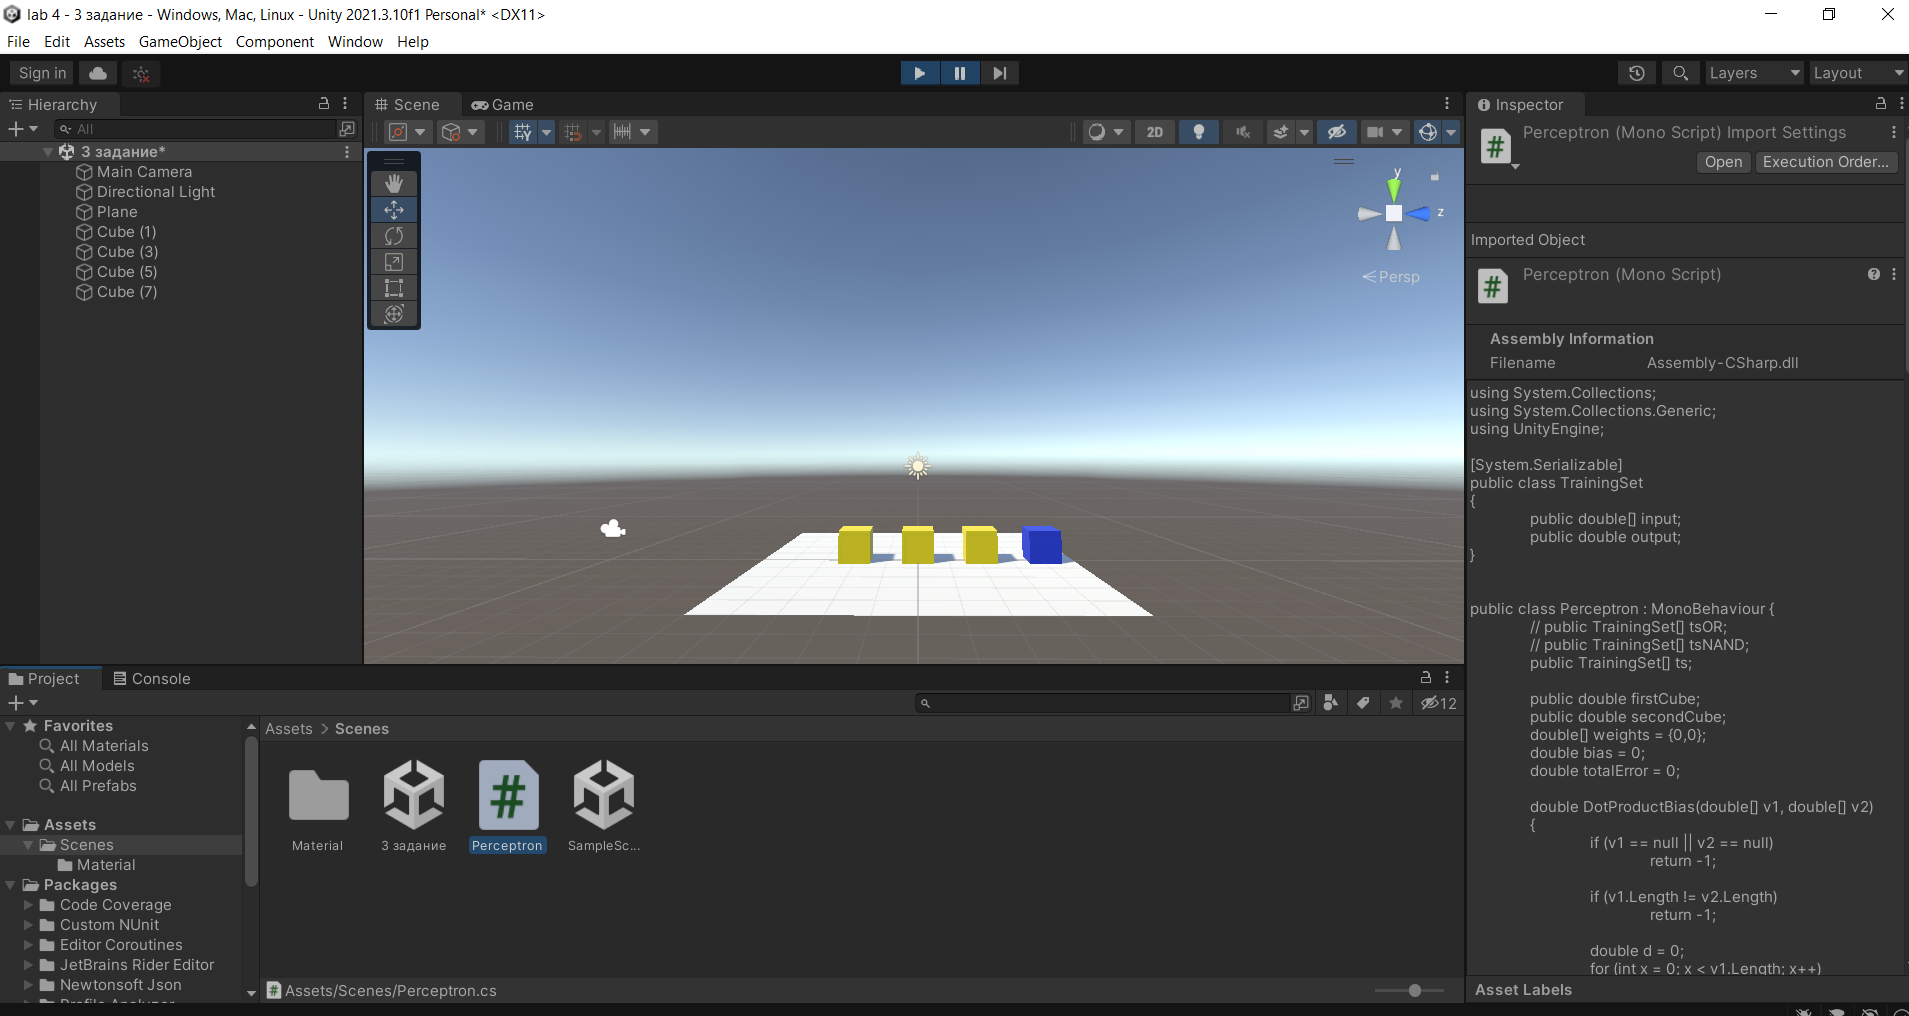
Task: Open Unity cloud services icon
Action: click(x=98, y=73)
